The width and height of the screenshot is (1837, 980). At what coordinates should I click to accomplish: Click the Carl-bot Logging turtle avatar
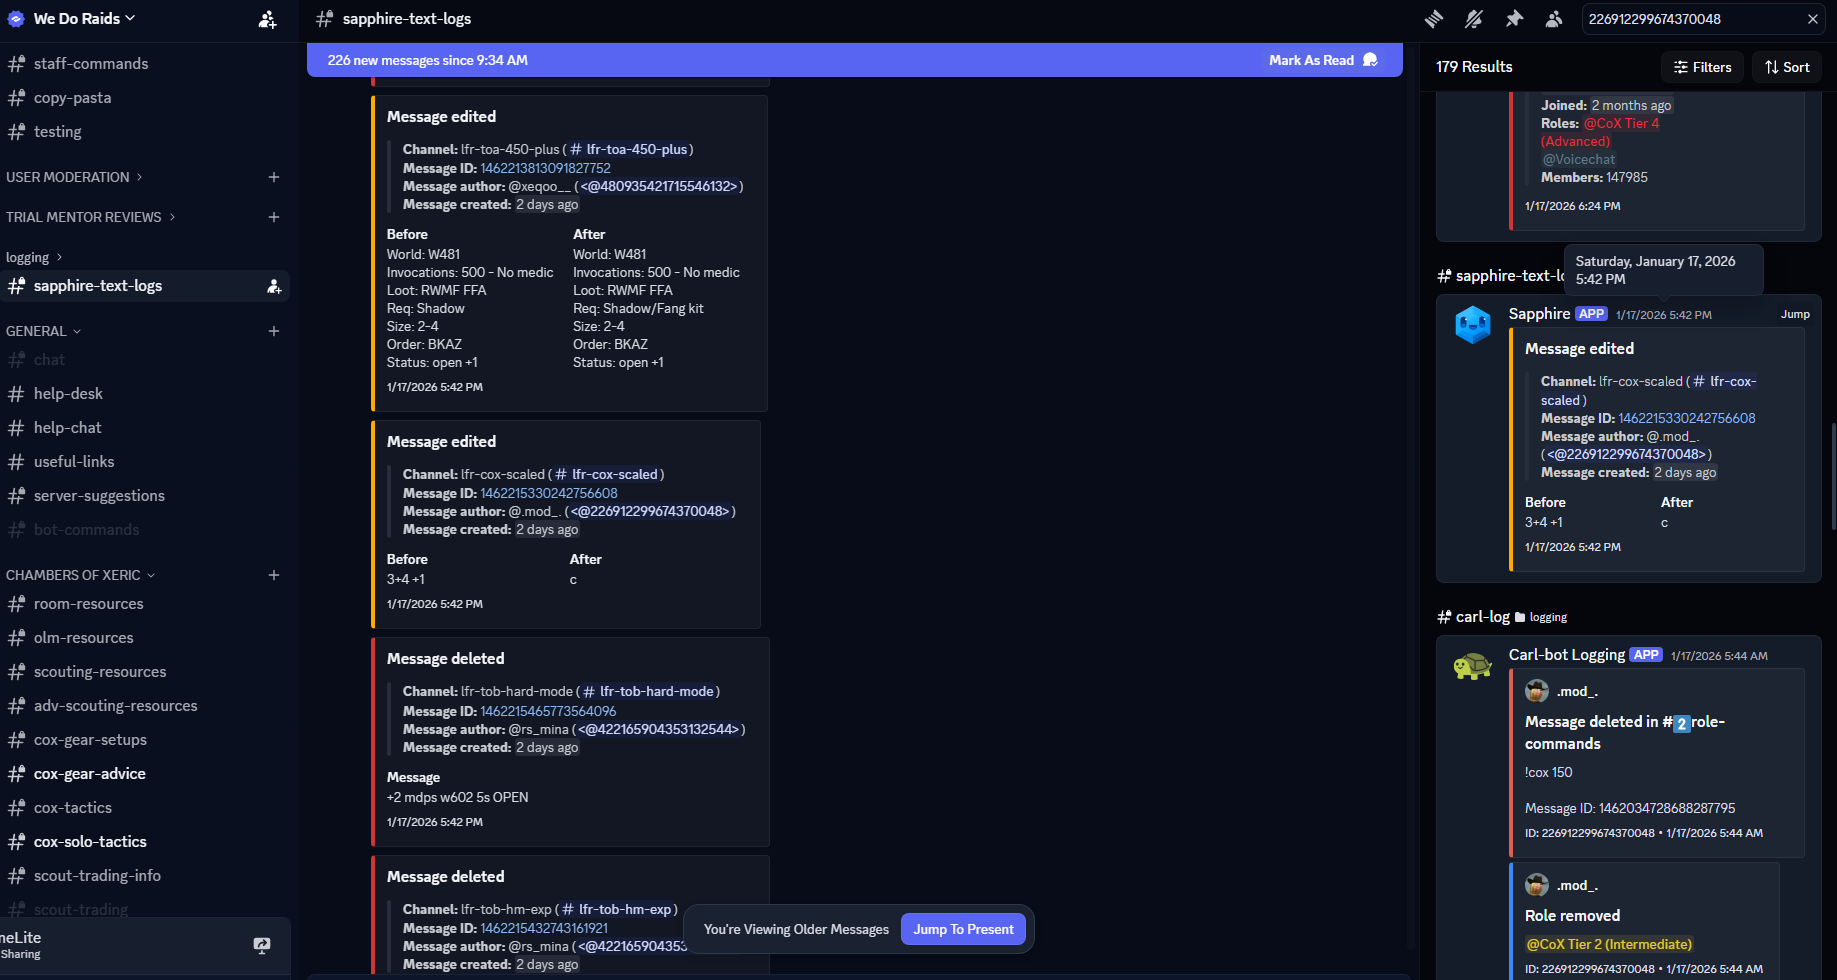pos(1472,666)
